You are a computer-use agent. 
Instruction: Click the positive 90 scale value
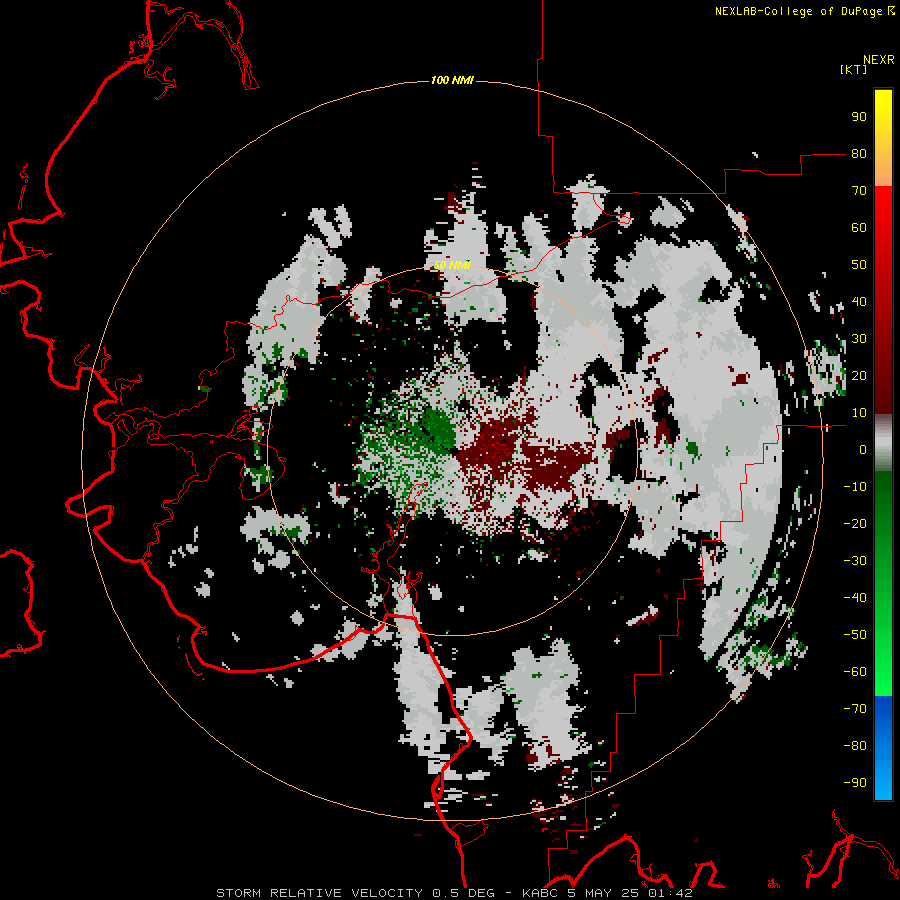(x=859, y=117)
